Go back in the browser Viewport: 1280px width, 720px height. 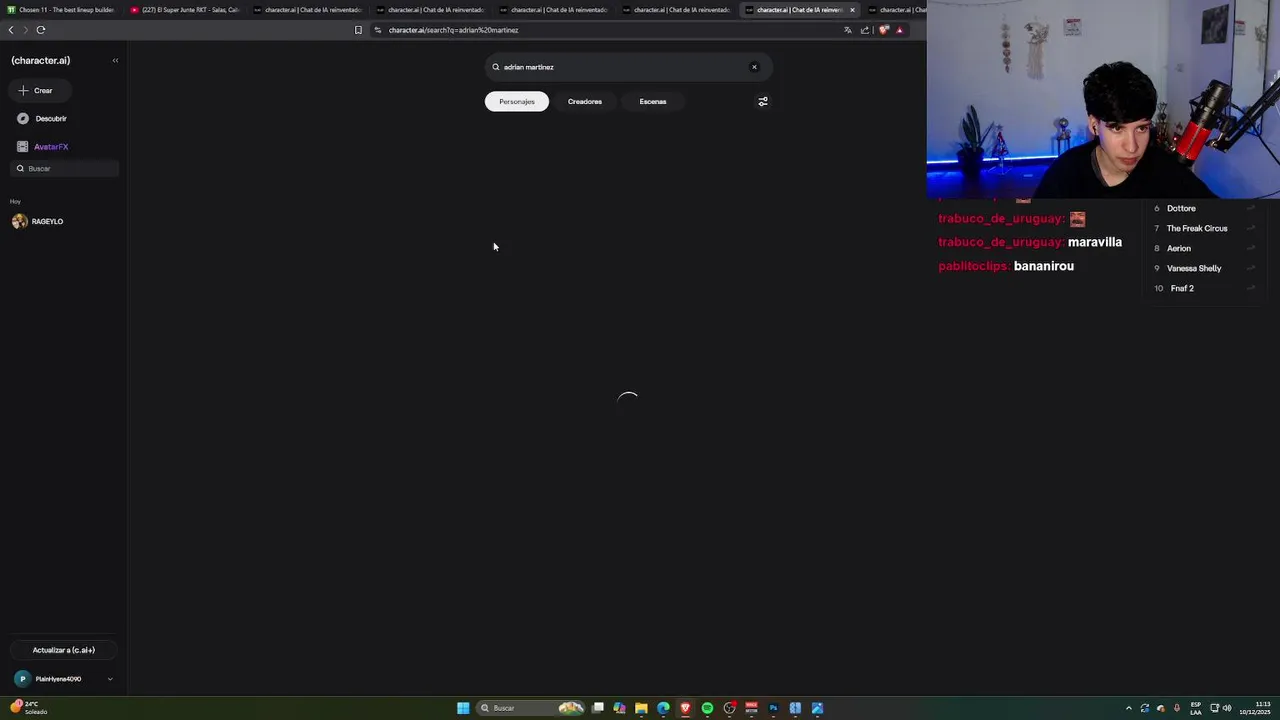[x=11, y=30]
